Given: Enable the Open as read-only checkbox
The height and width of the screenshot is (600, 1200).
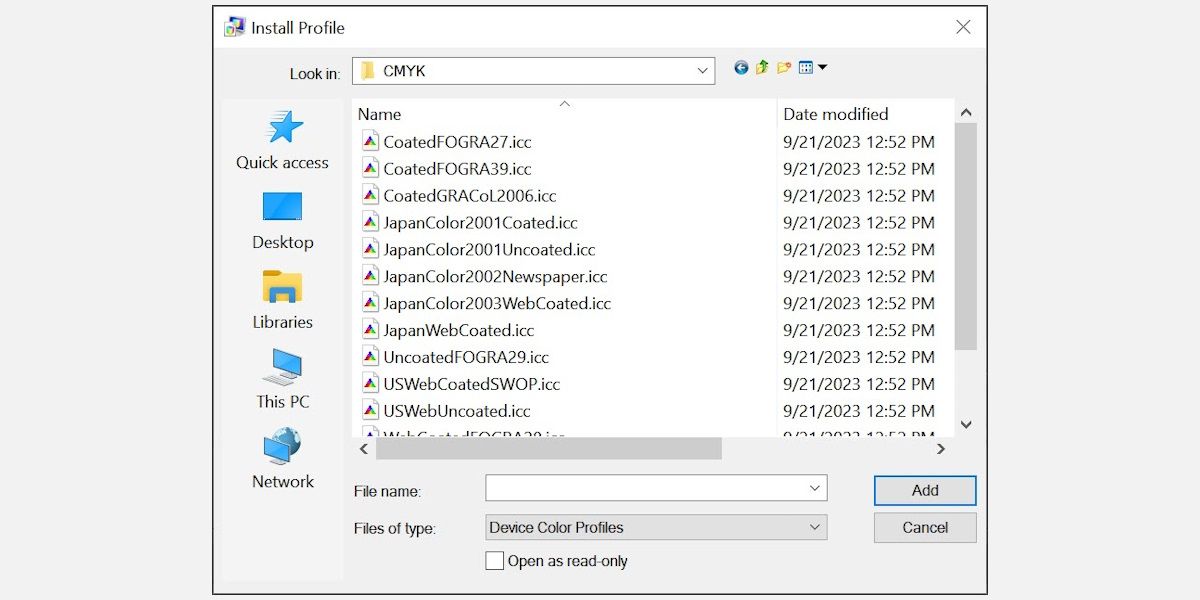Looking at the screenshot, I should (494, 561).
